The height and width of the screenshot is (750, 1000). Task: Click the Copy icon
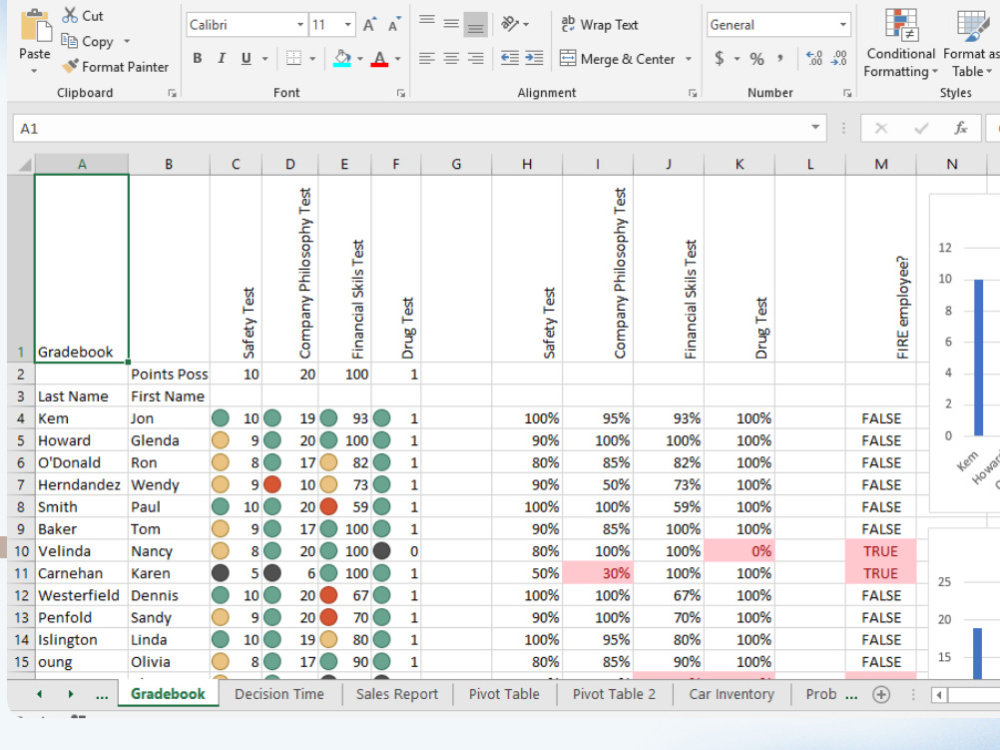[x=70, y=41]
